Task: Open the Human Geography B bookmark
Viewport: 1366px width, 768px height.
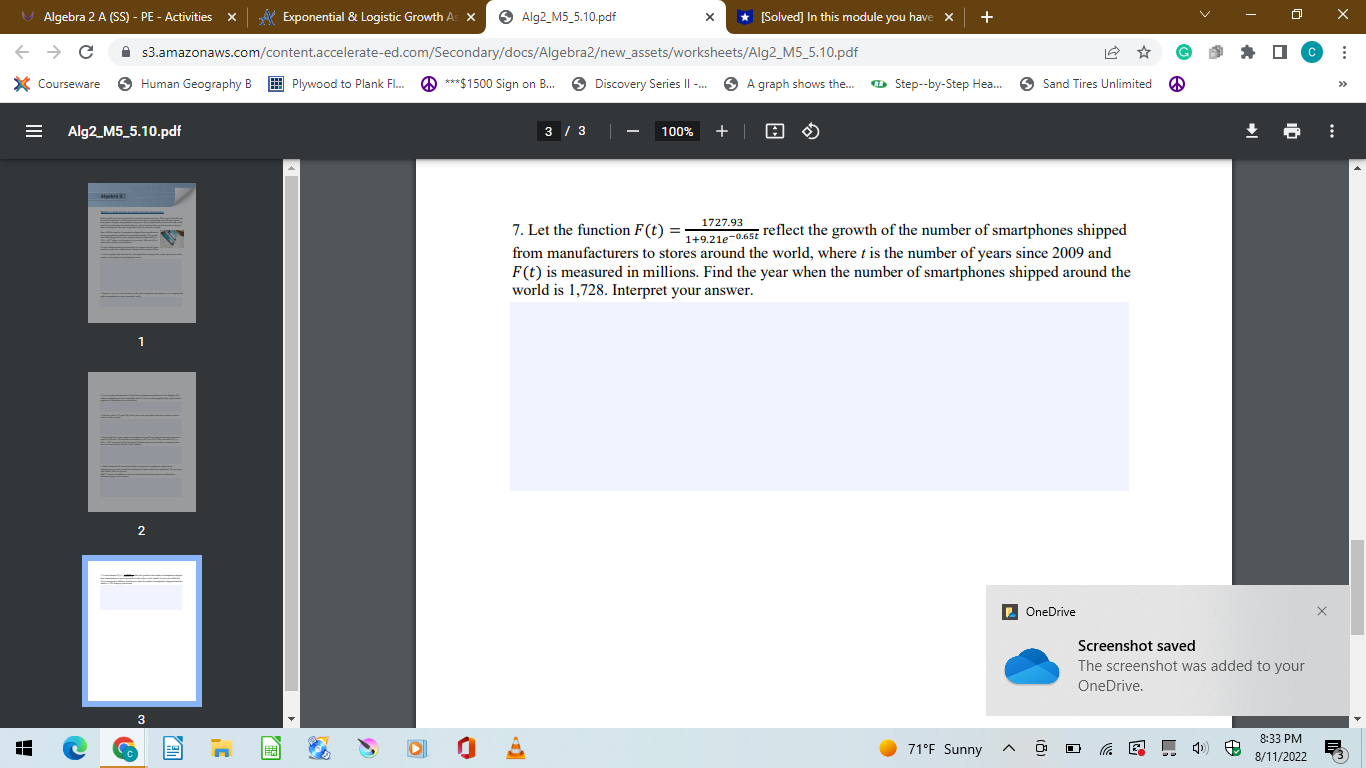Action: [x=185, y=84]
